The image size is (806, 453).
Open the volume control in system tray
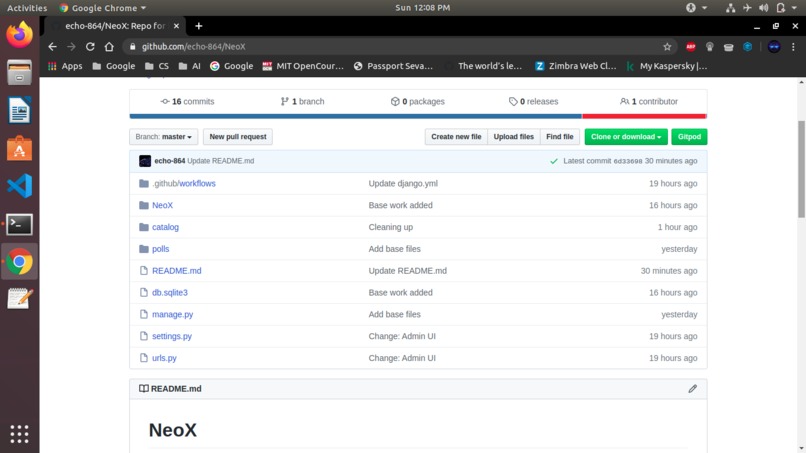point(764,8)
